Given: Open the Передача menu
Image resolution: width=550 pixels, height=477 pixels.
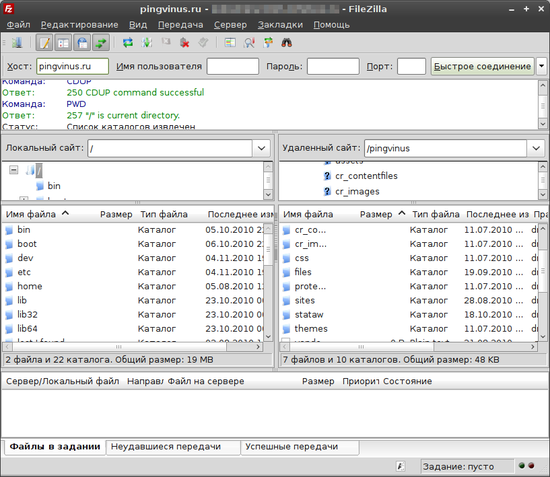Looking at the screenshot, I should click(180, 25).
